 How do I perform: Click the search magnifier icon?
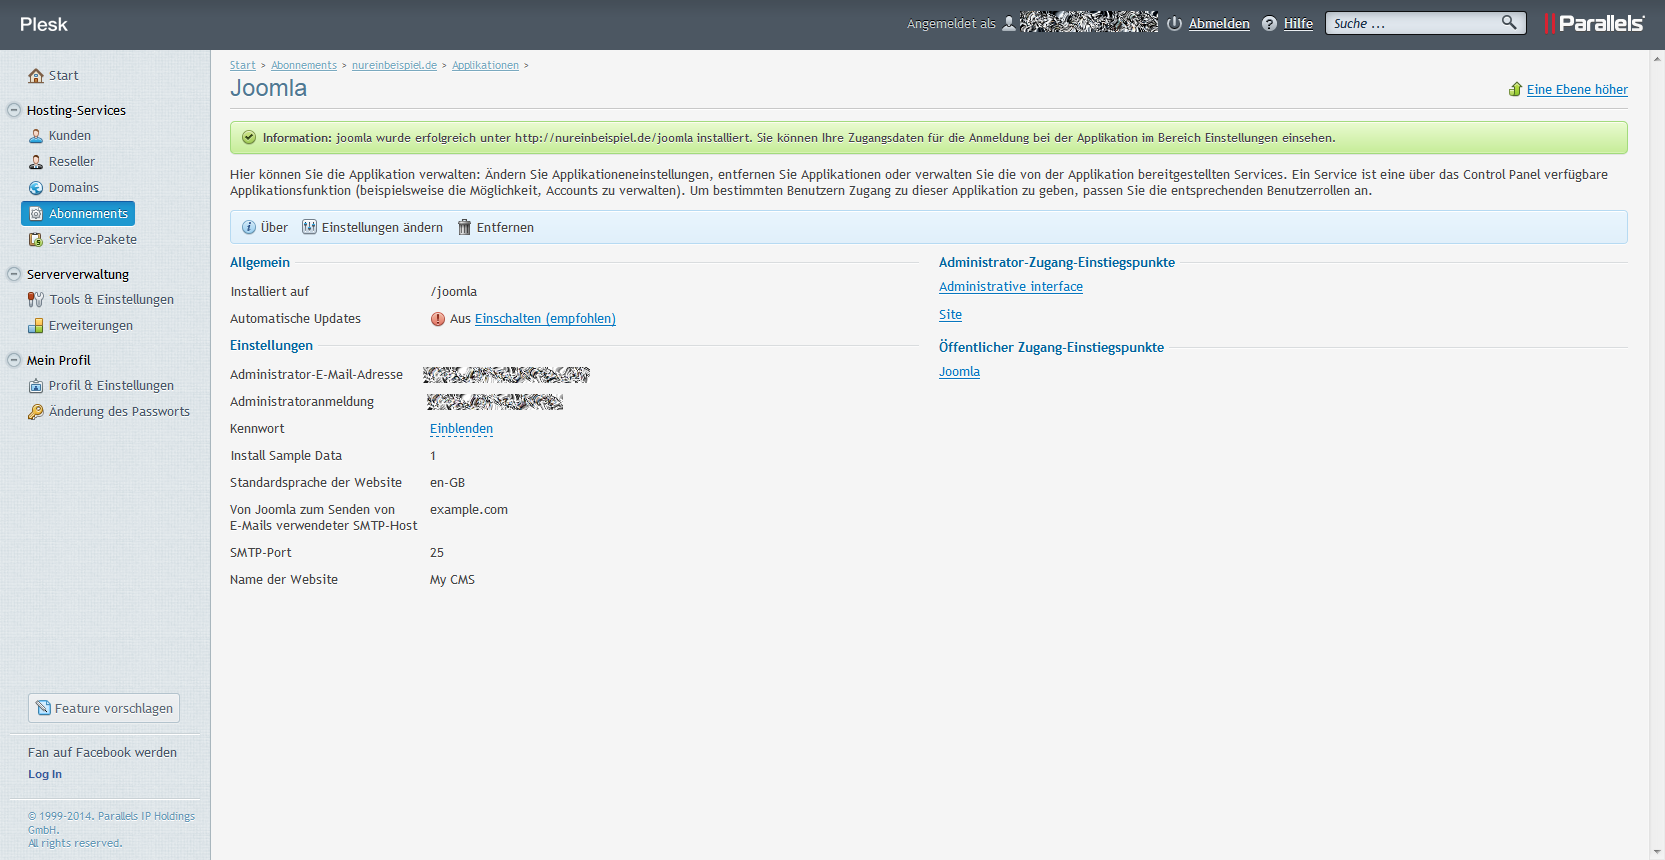1509,22
